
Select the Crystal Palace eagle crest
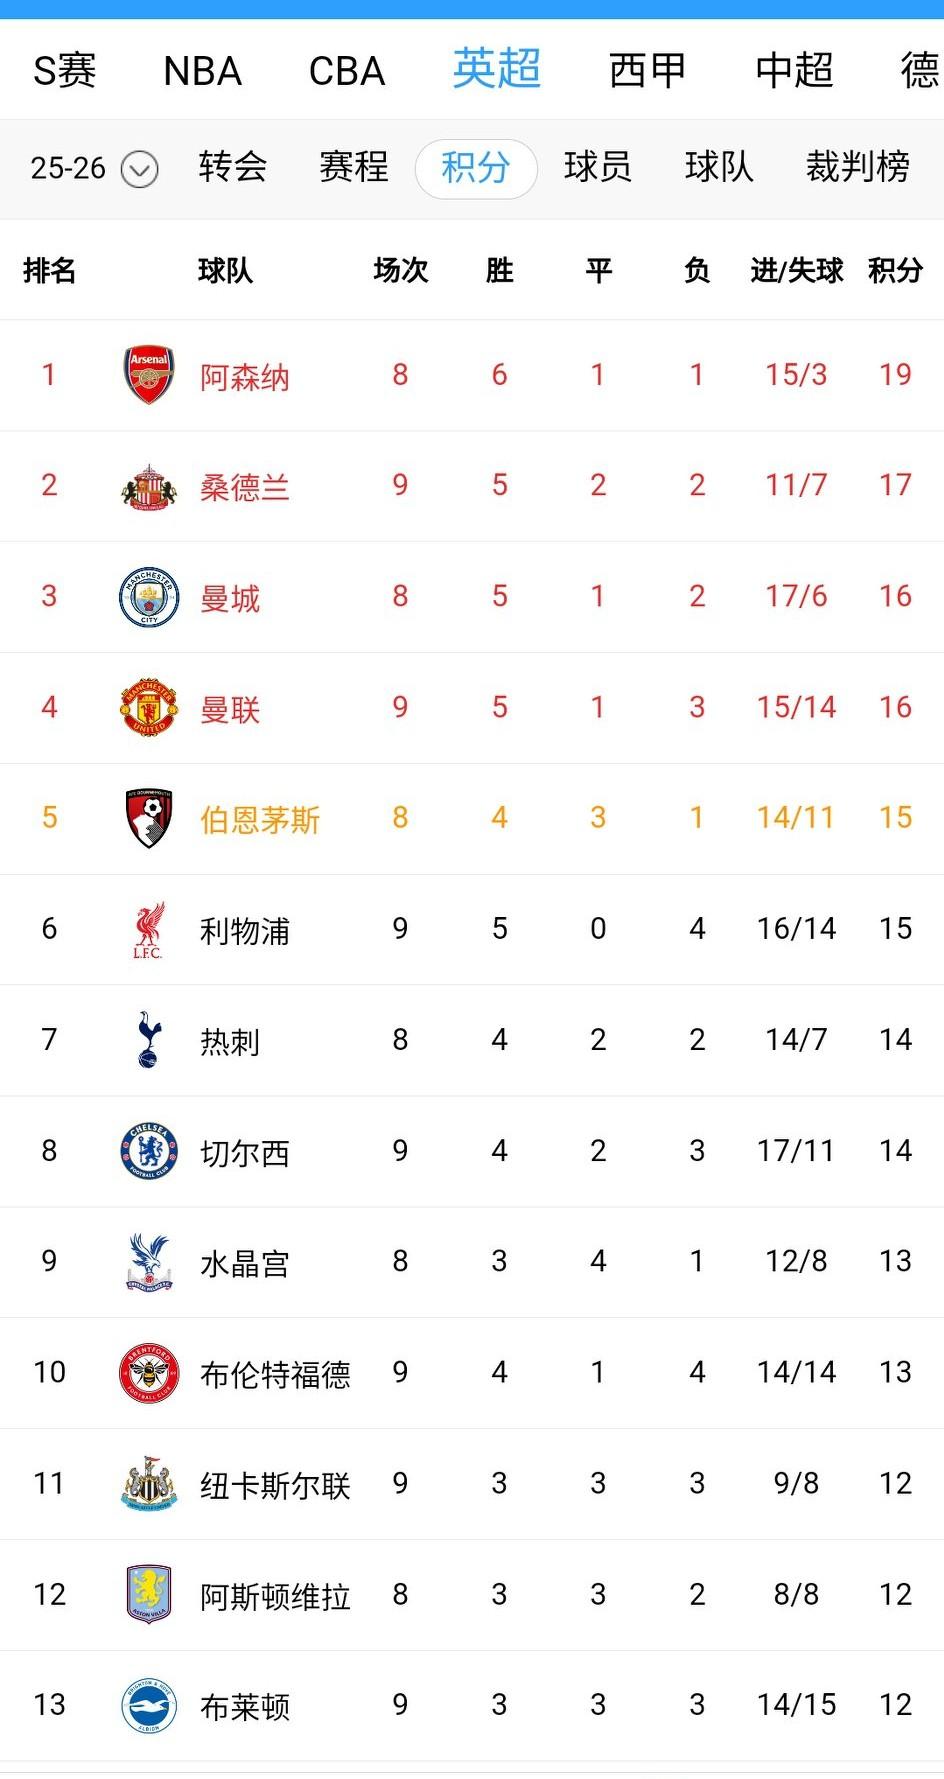point(148,1262)
